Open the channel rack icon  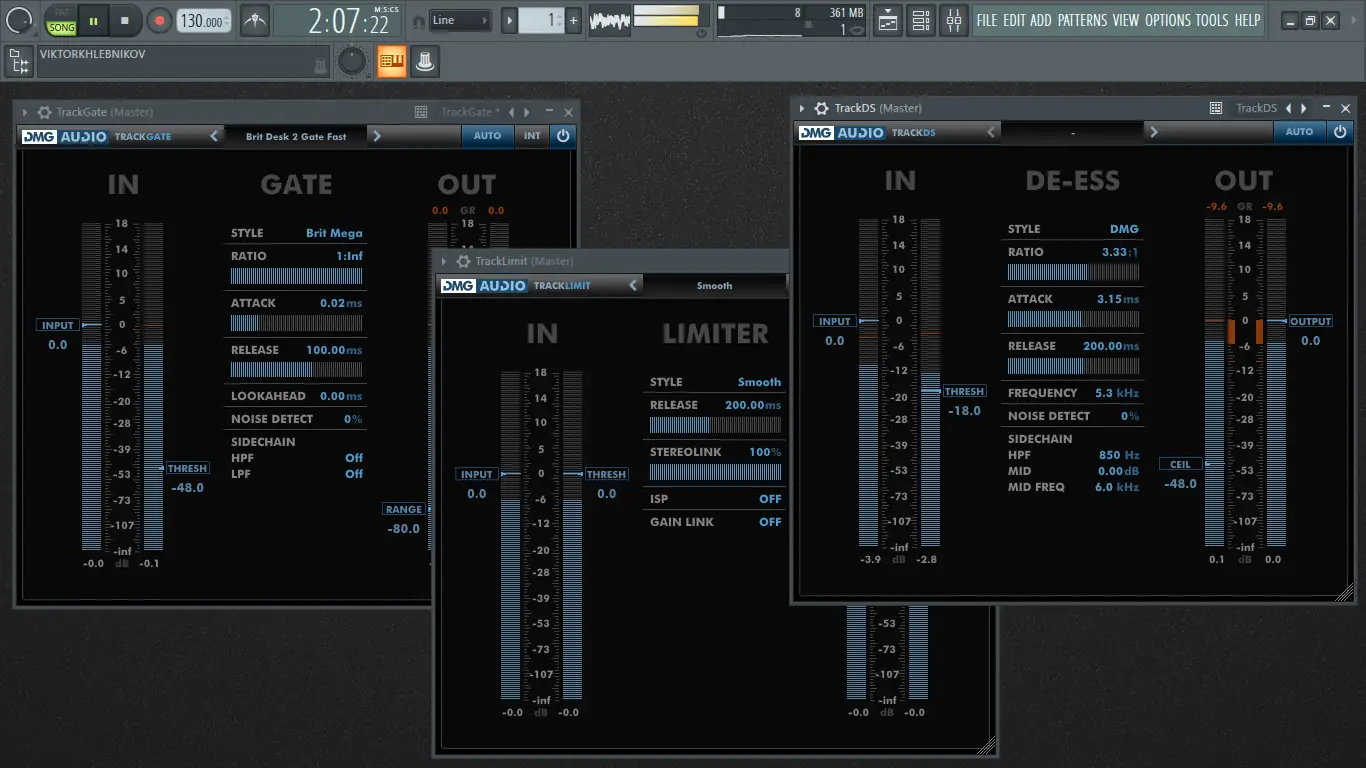point(921,20)
